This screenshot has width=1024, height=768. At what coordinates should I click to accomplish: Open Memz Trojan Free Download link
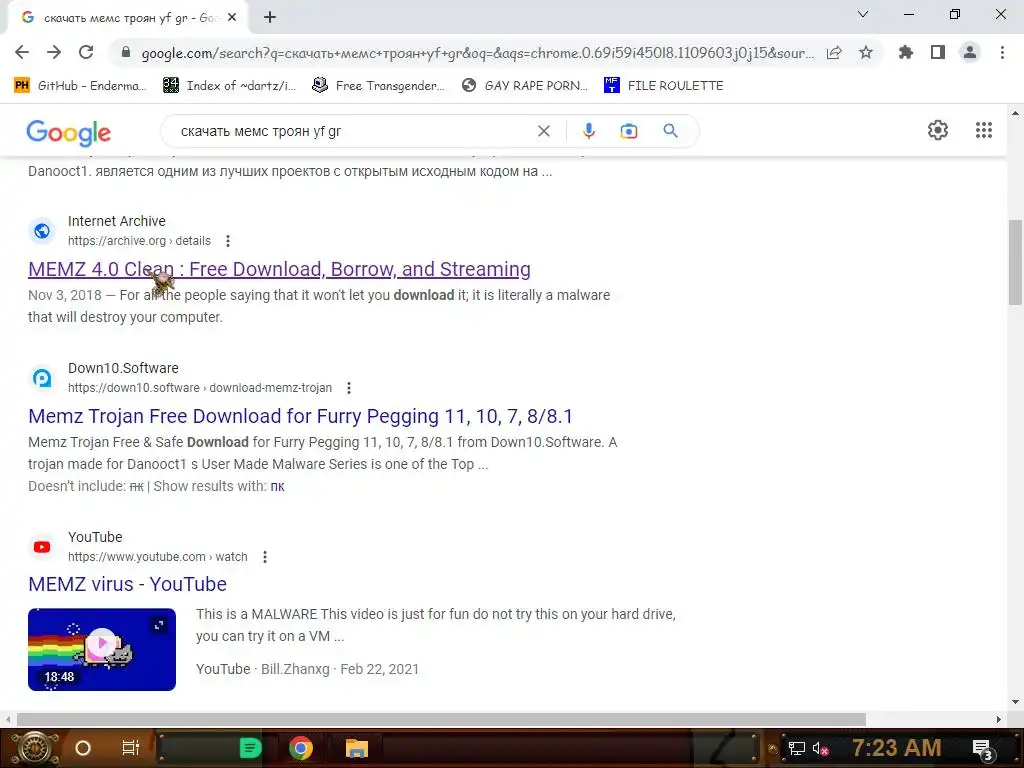pyautogui.click(x=300, y=416)
